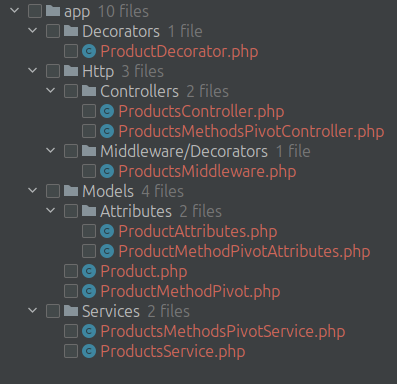
Task: Select the ProductsMethodsPivotController.php file name
Action: coord(251,132)
